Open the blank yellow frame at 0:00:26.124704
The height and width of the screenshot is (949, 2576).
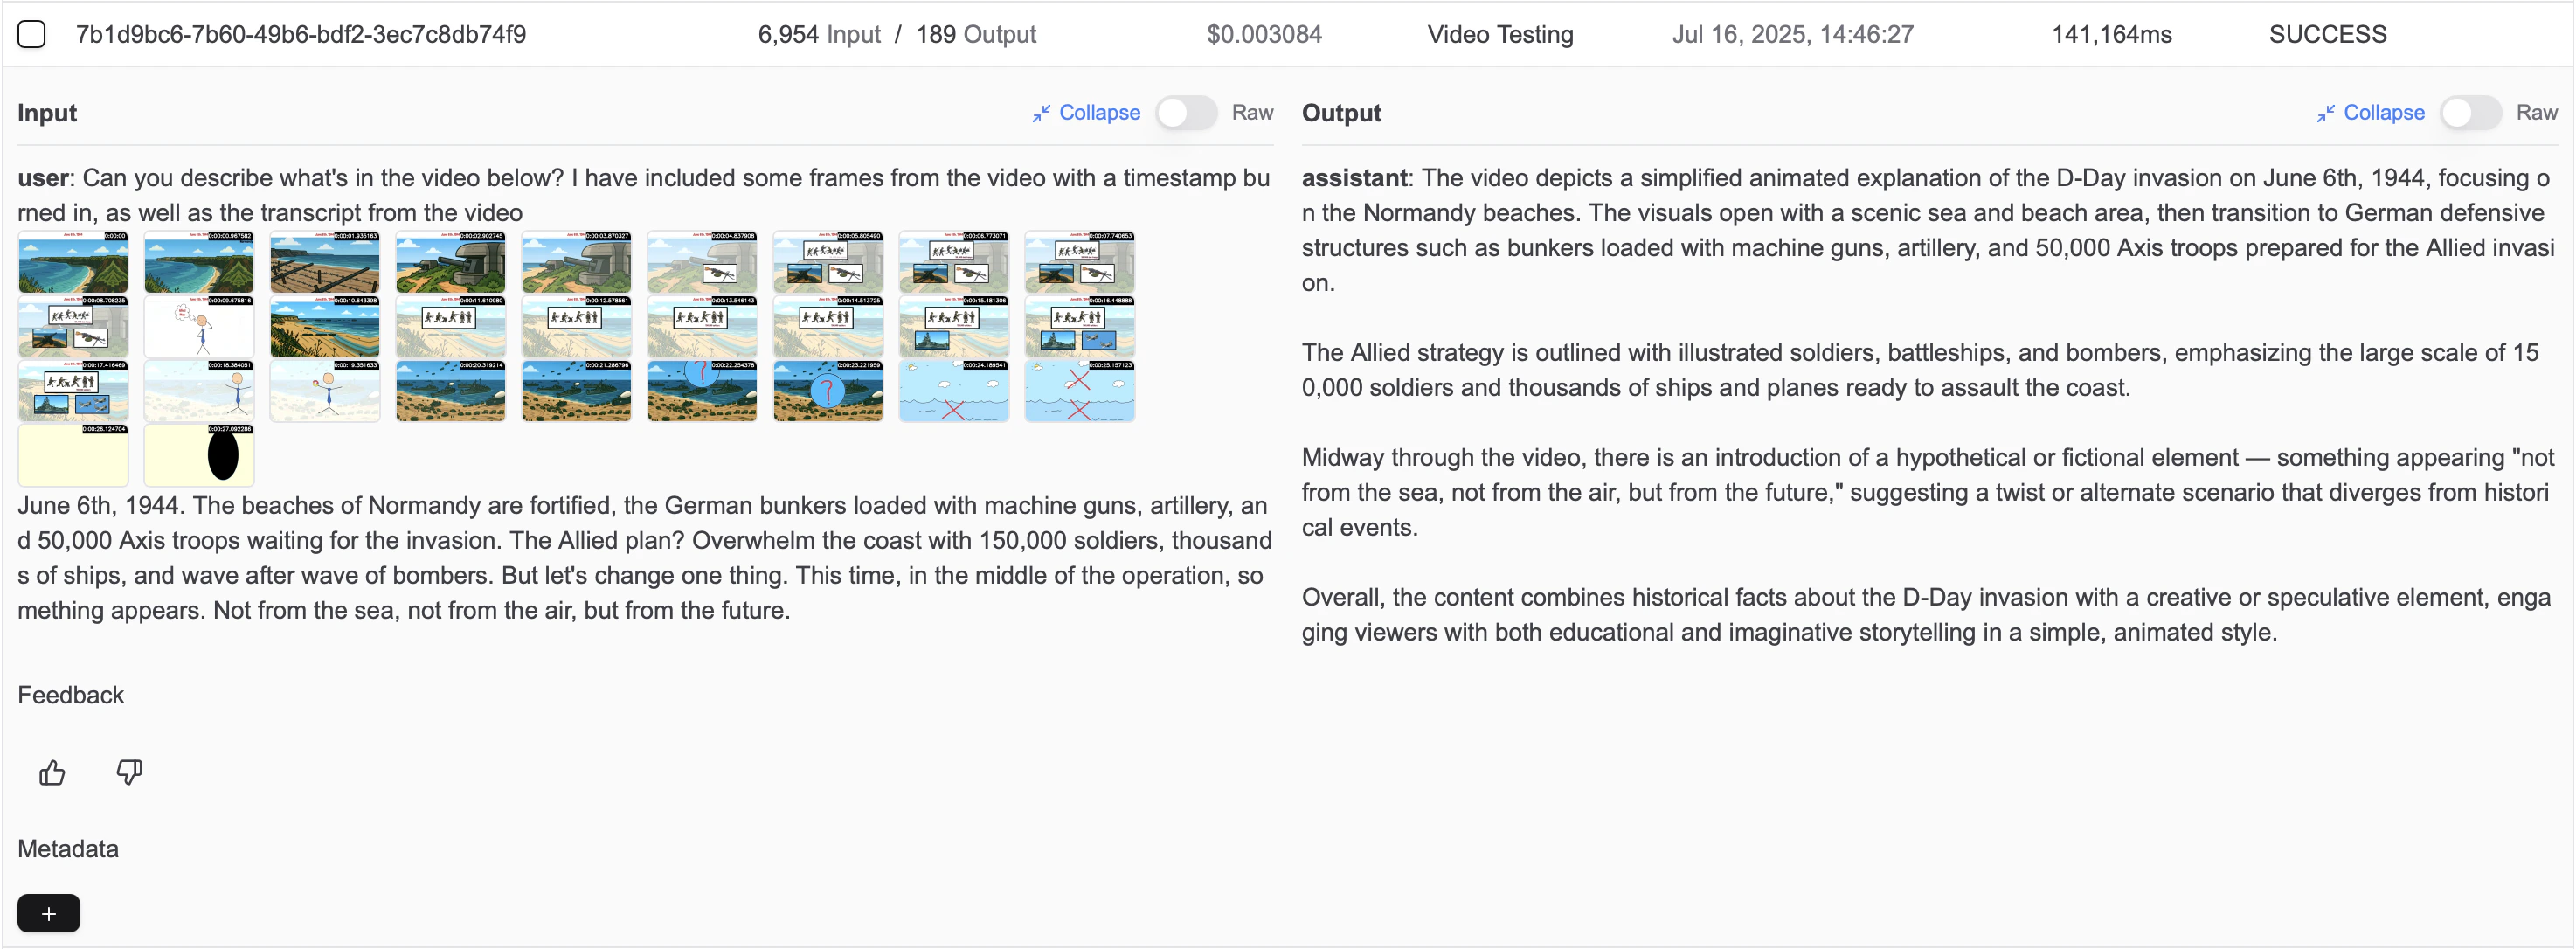(73, 455)
